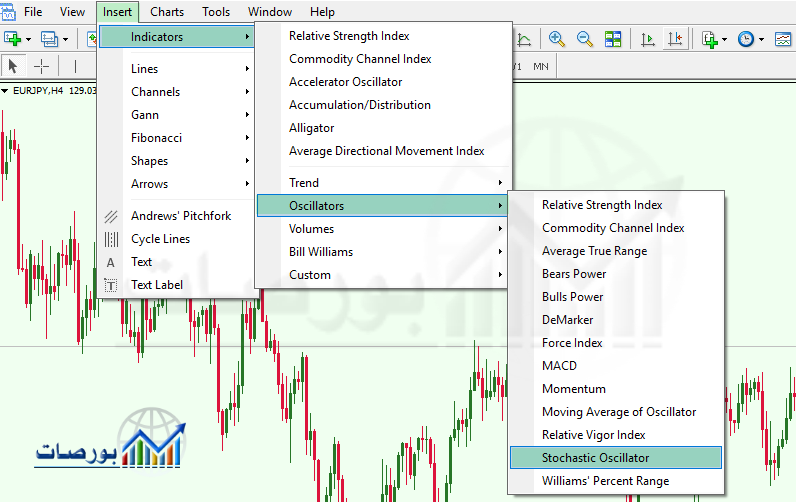Choose Force Index oscillator
The height and width of the screenshot is (502, 796).
(616, 343)
